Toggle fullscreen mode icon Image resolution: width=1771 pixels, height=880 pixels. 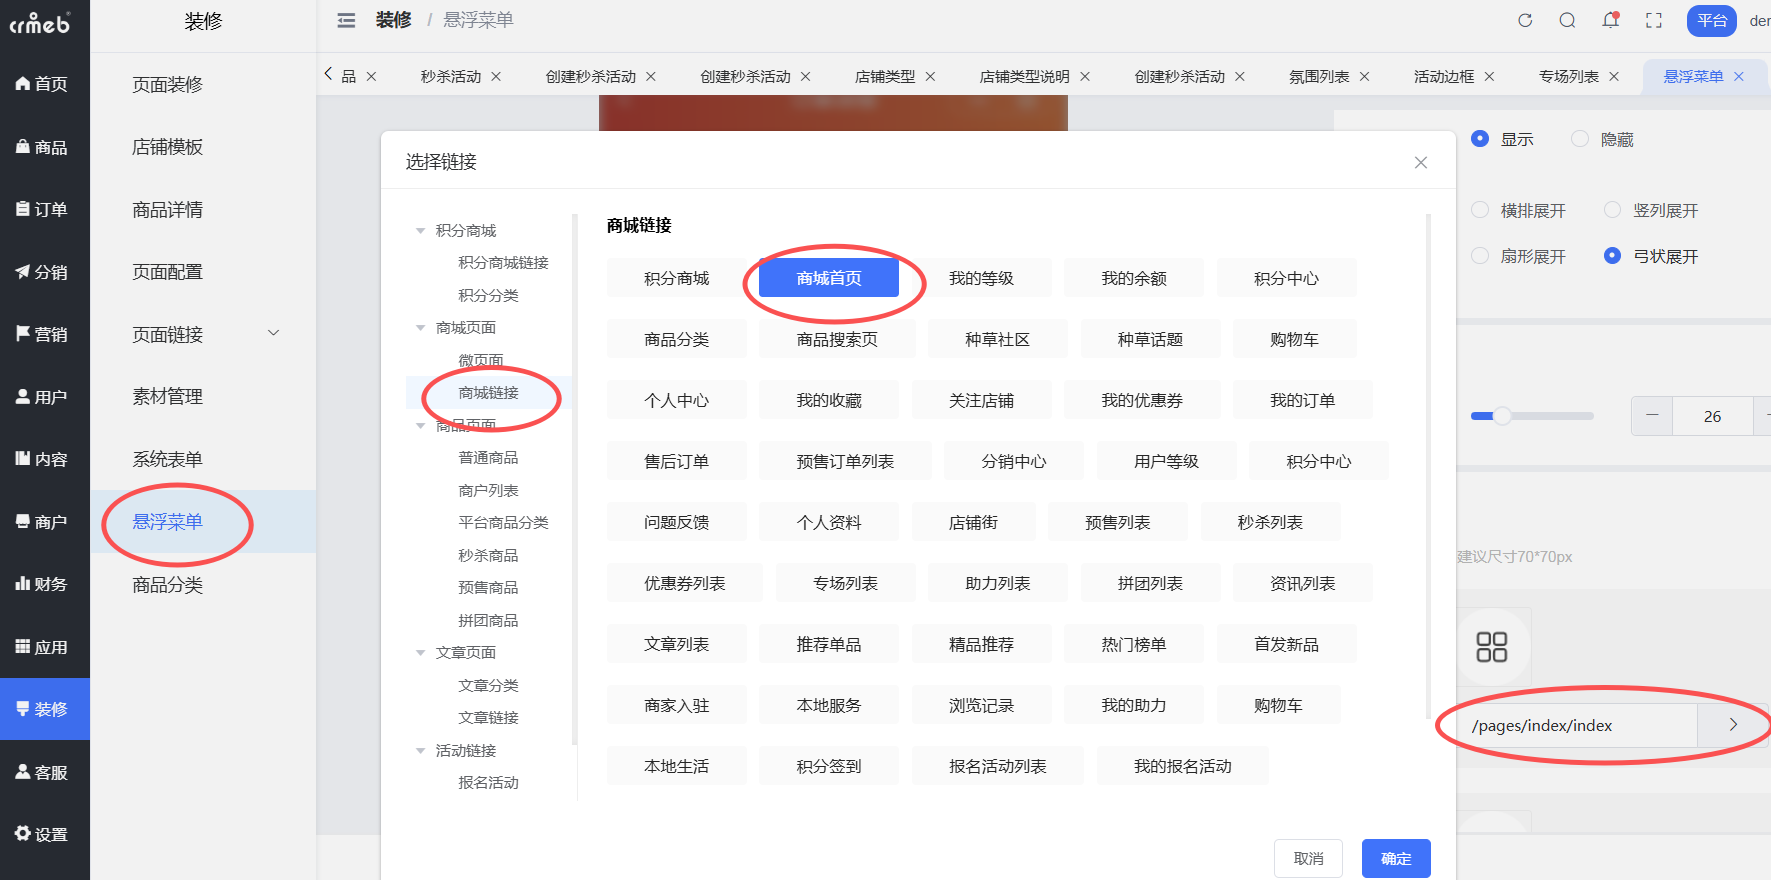[1654, 20]
